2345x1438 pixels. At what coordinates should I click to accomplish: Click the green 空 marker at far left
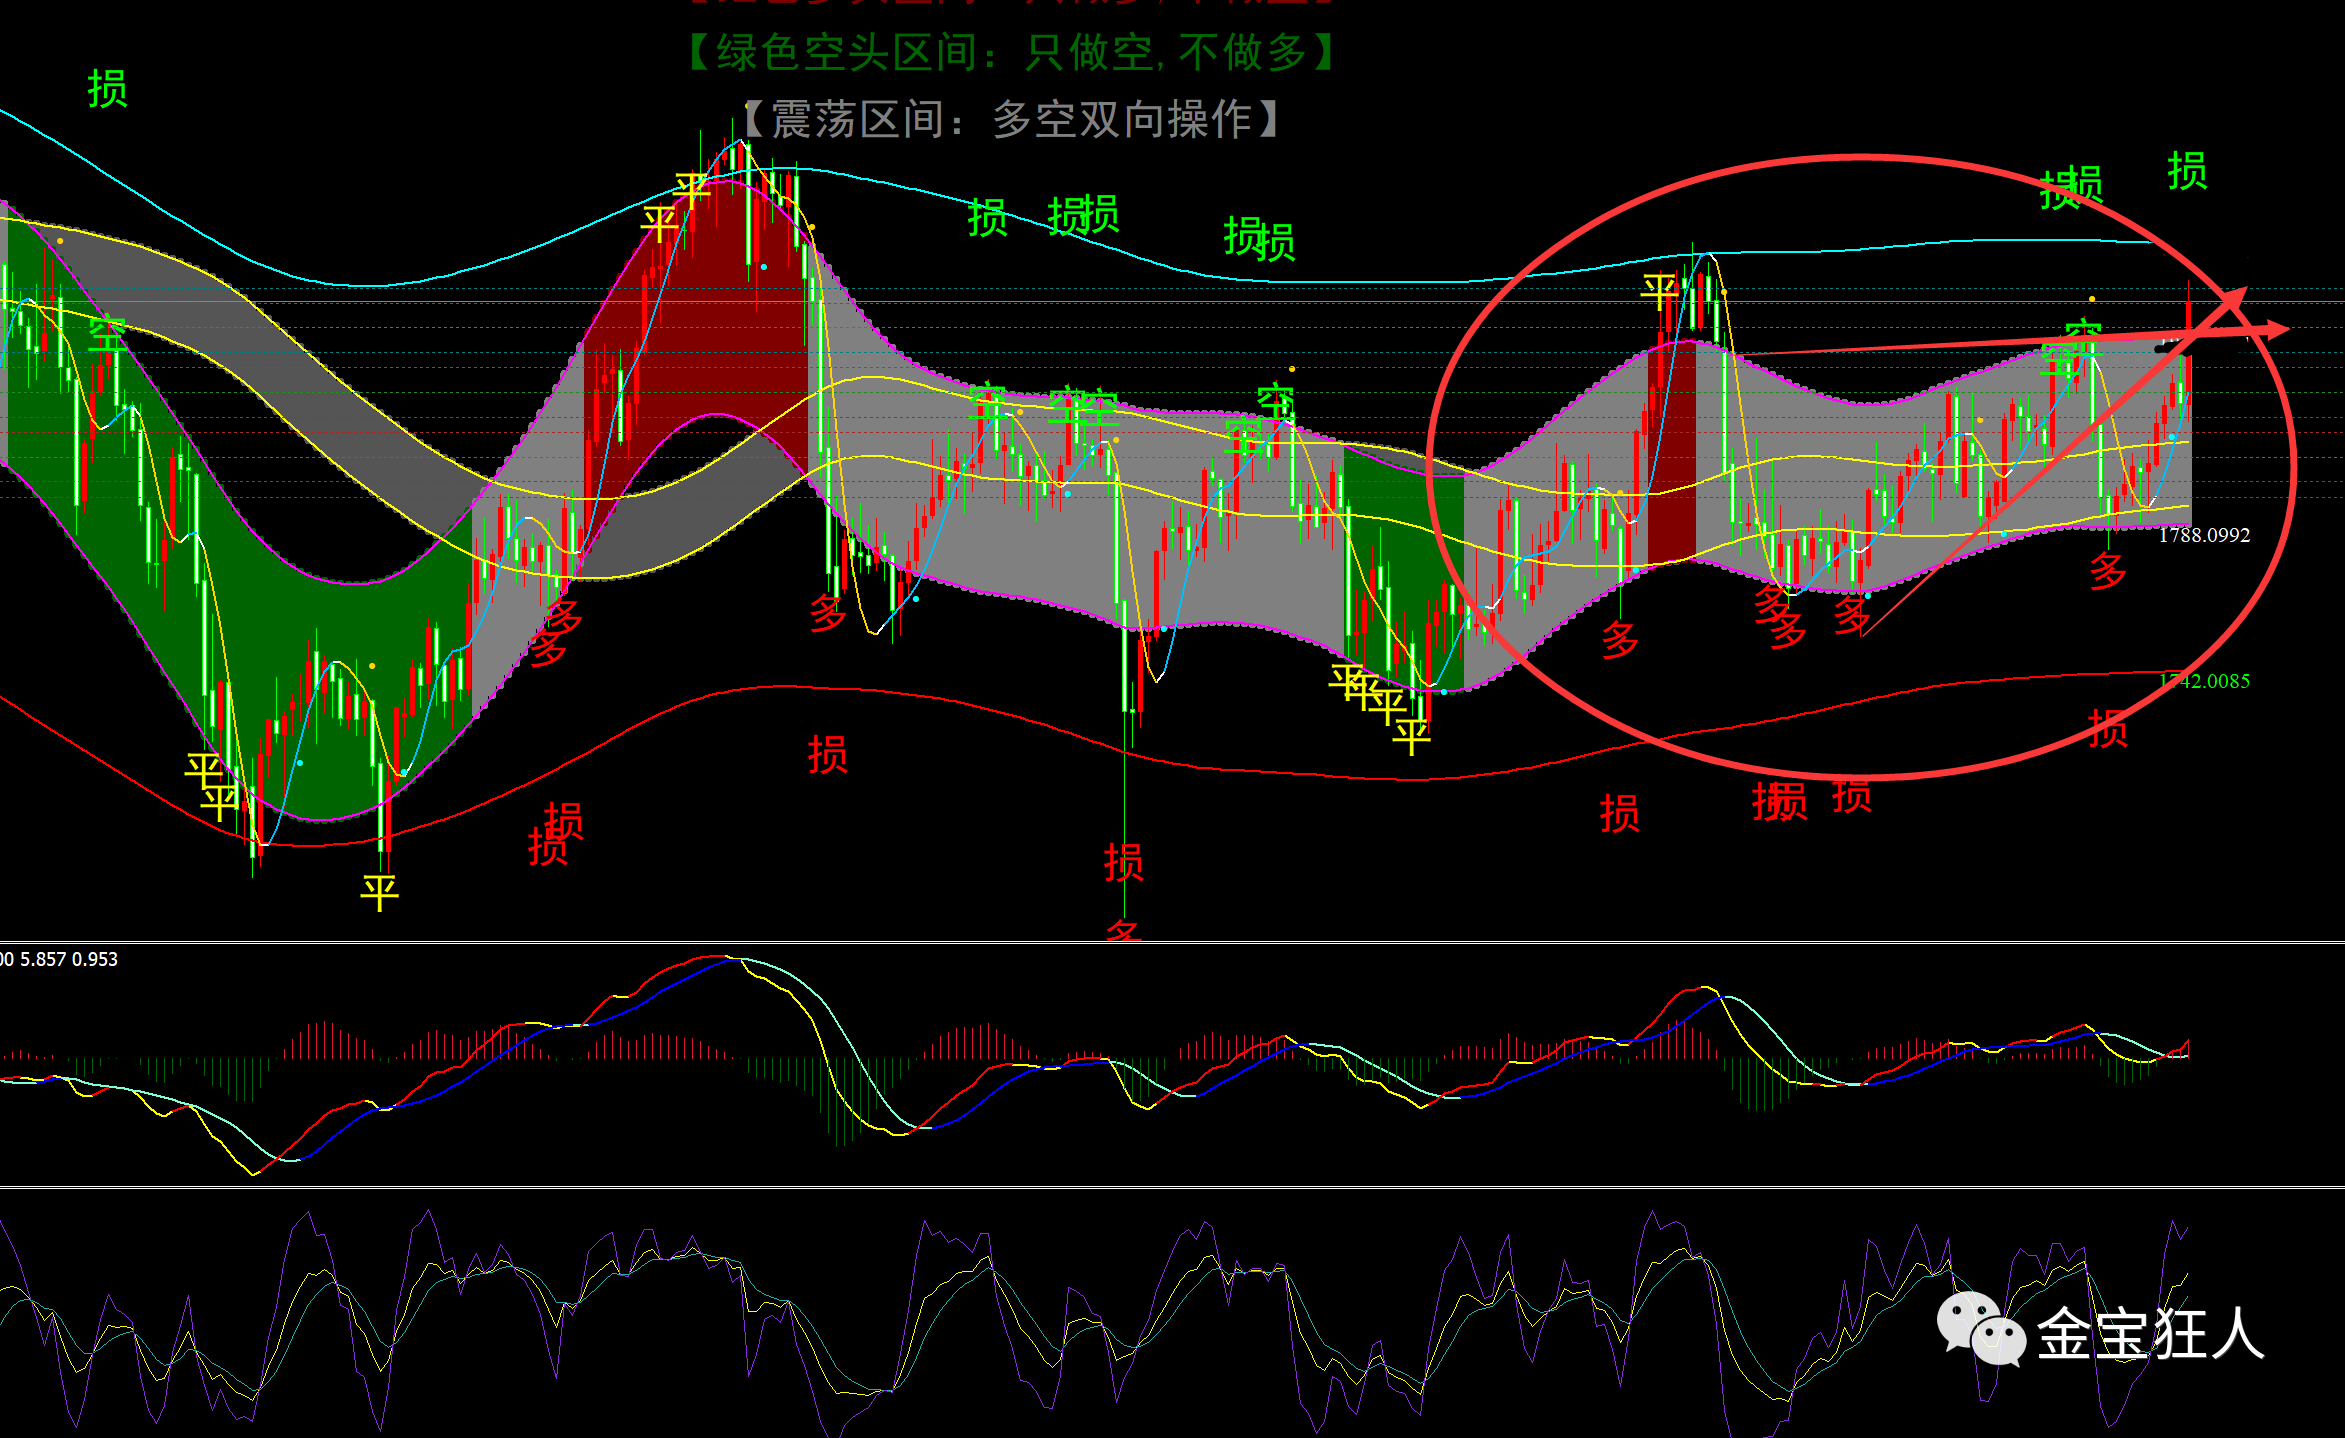(107, 335)
